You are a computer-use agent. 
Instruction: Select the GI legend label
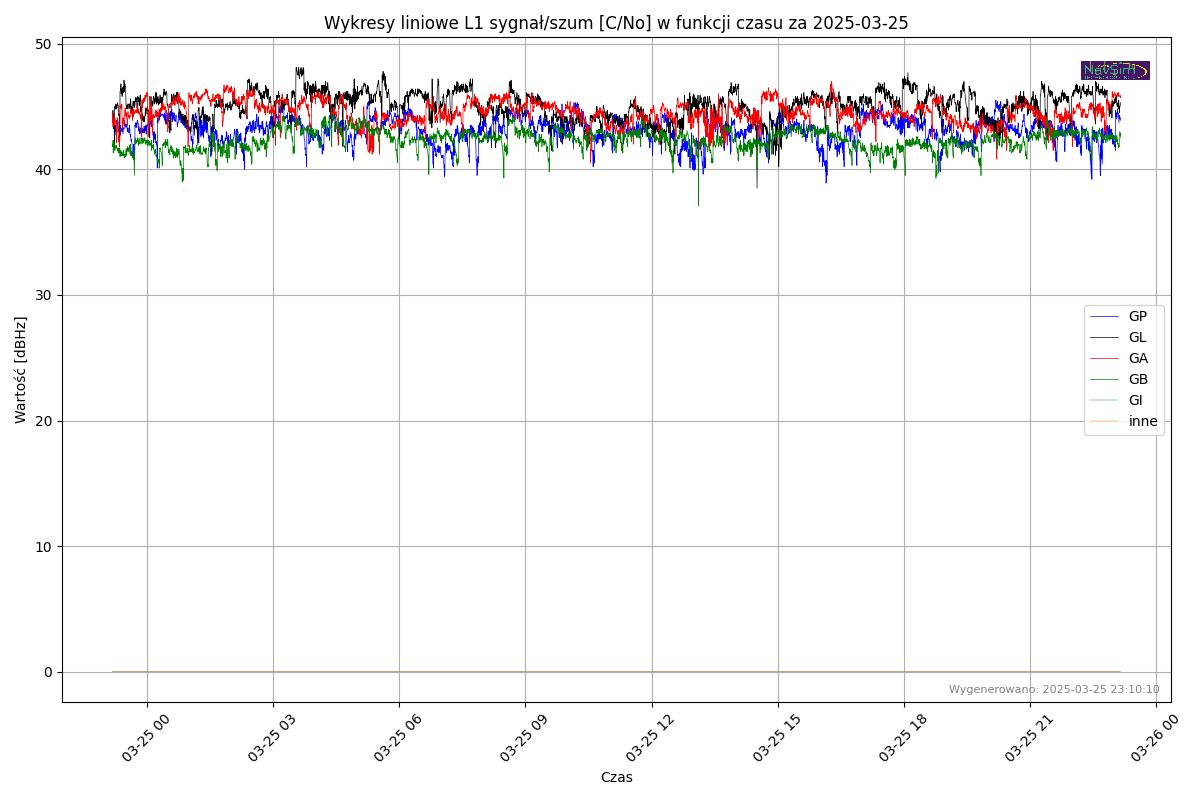click(1135, 400)
